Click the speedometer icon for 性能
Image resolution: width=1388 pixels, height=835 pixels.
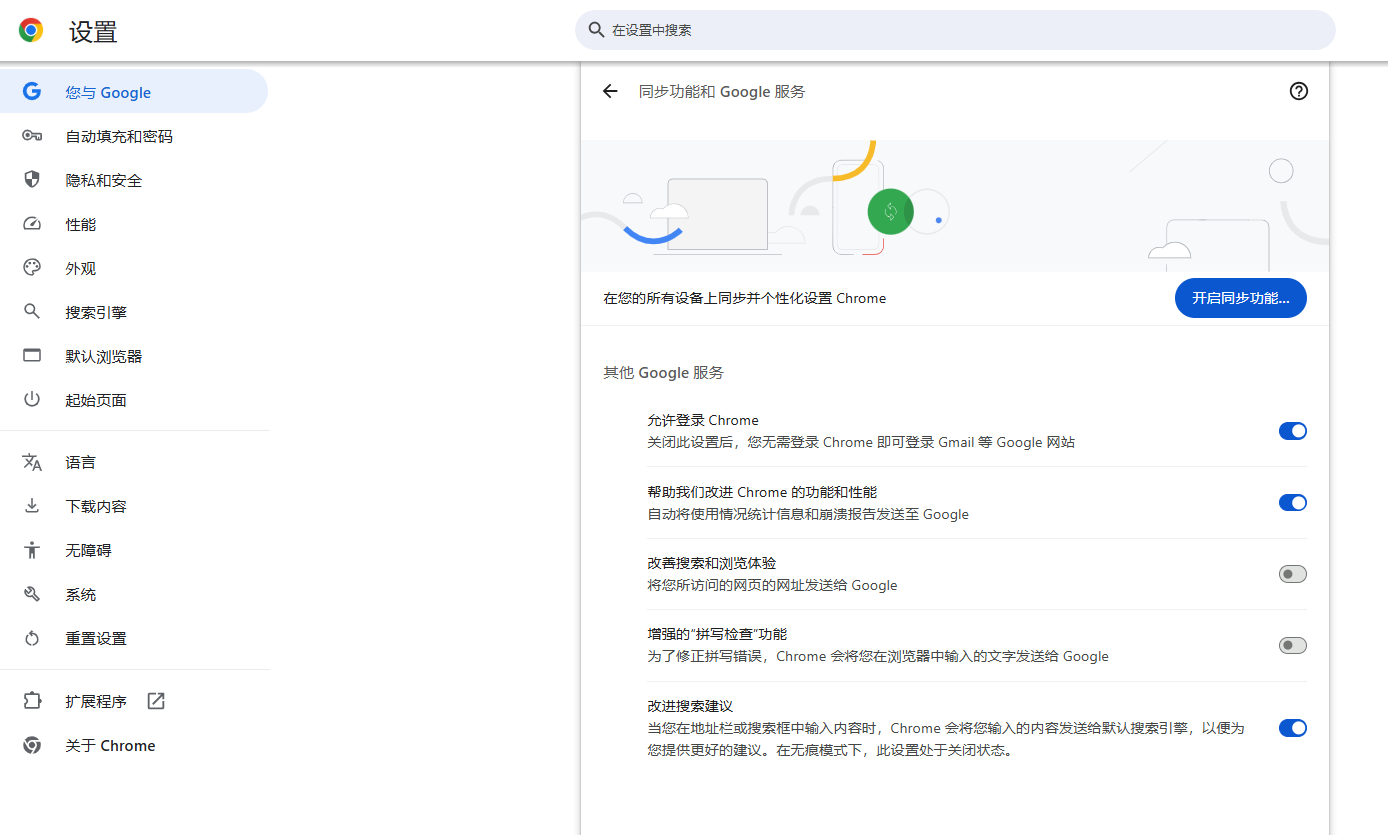tap(32, 224)
